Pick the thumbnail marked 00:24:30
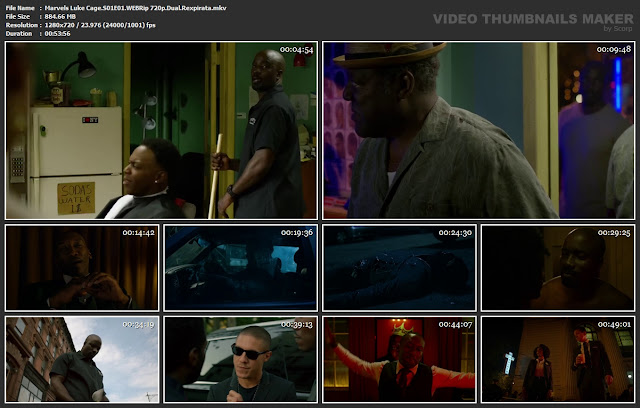The width and height of the screenshot is (640, 408). (399, 268)
